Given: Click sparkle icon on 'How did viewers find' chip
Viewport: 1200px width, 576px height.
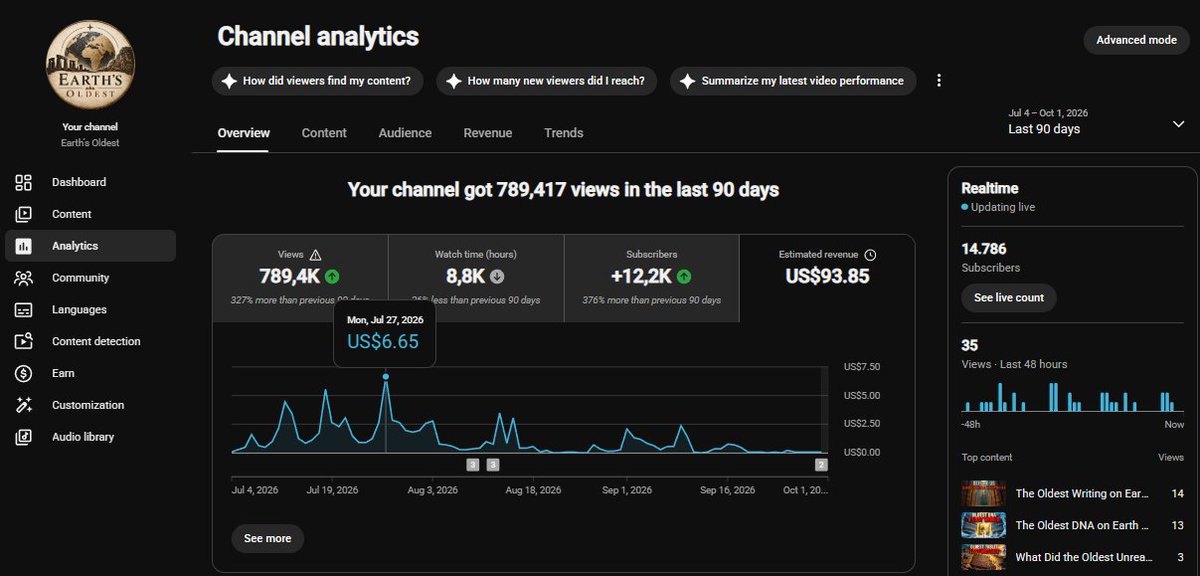Looking at the screenshot, I should coord(229,81).
